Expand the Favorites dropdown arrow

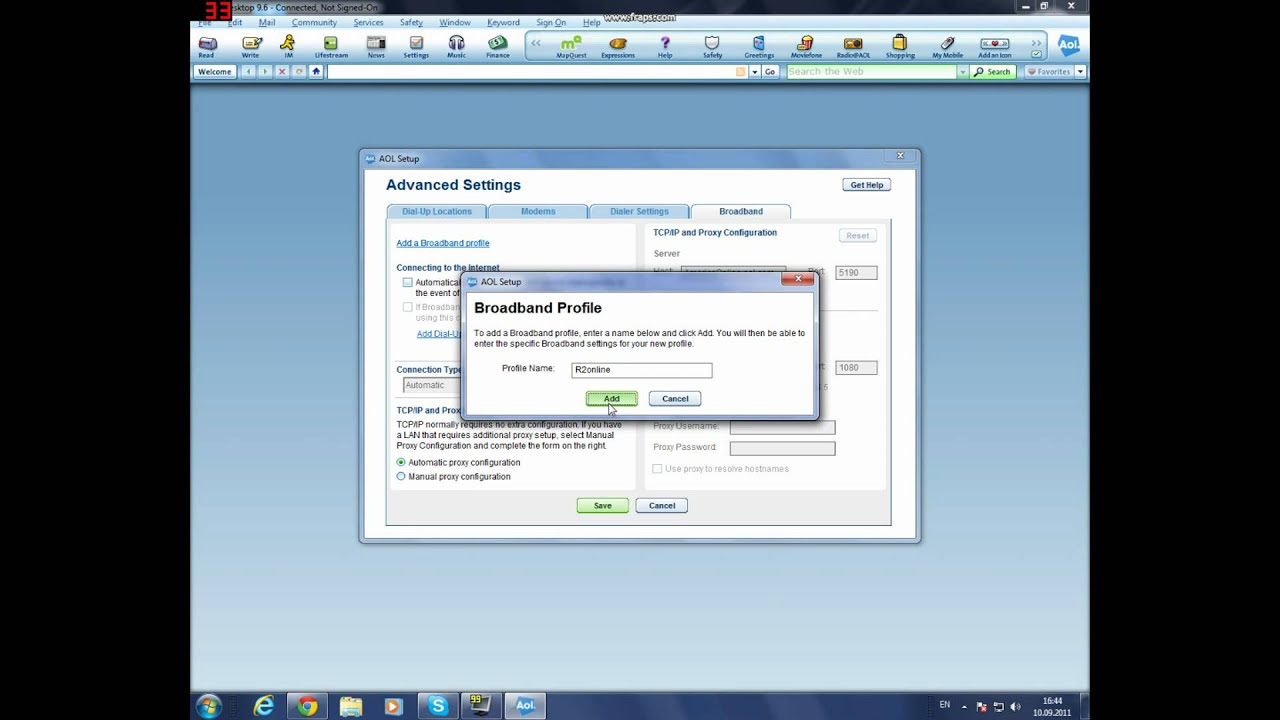pyautogui.click(x=1080, y=72)
